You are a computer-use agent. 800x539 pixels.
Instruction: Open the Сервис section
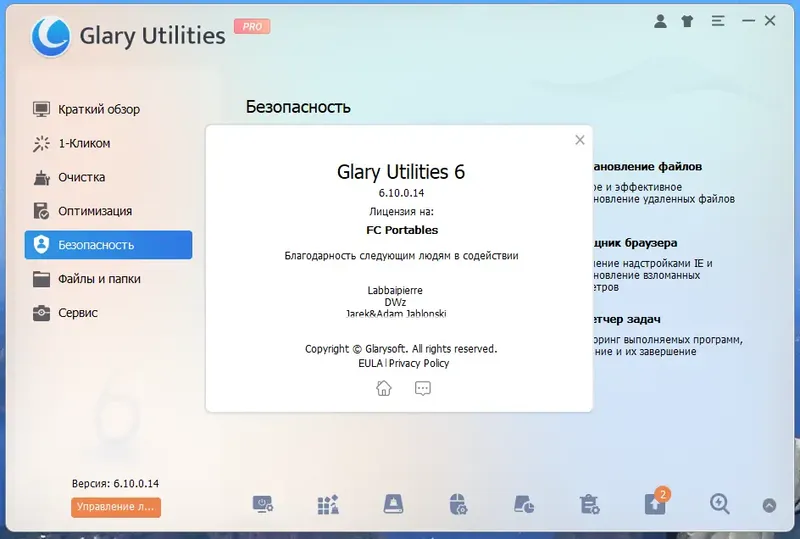108,313
